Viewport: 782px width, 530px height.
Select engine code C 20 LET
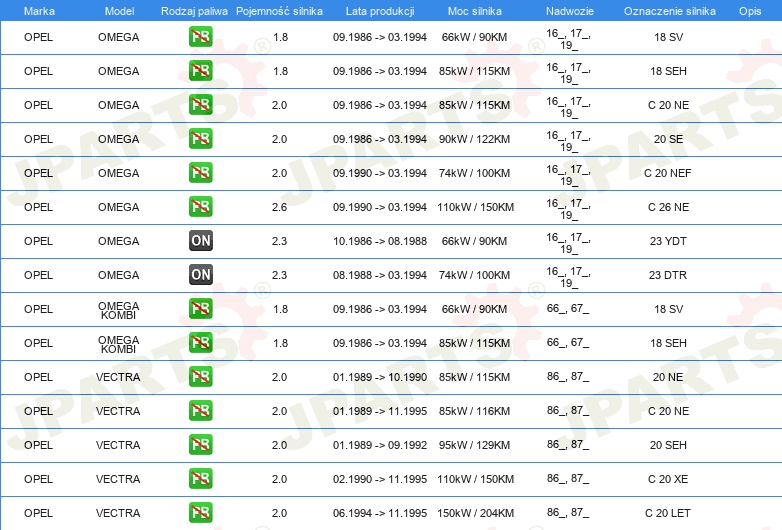point(668,513)
